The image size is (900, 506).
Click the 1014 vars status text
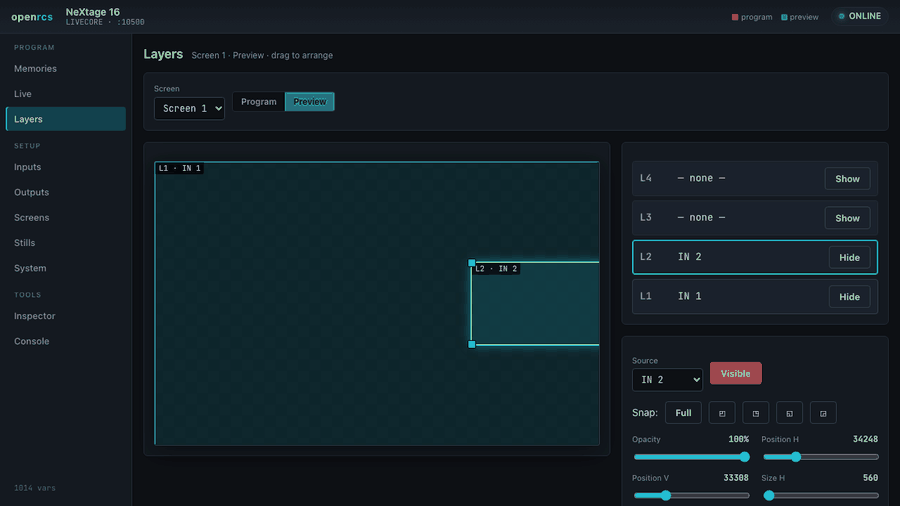click(x=35, y=488)
